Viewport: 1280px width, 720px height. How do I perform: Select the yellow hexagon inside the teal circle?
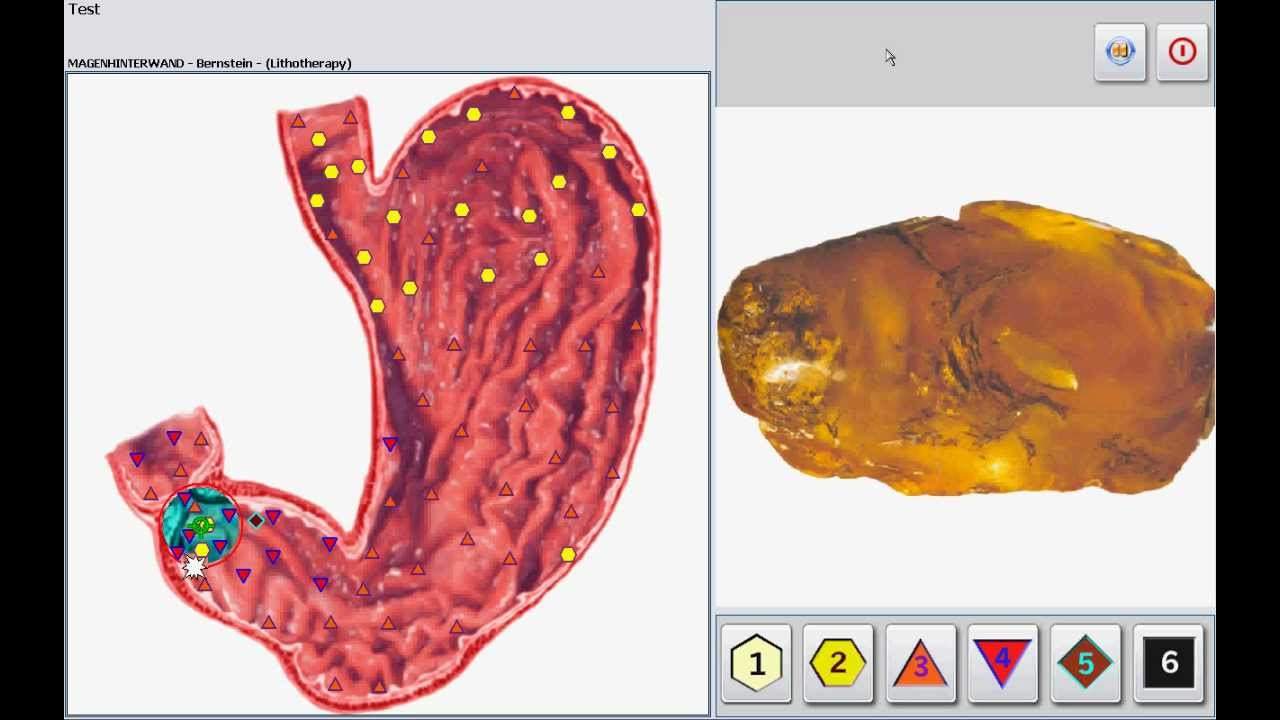click(x=202, y=549)
